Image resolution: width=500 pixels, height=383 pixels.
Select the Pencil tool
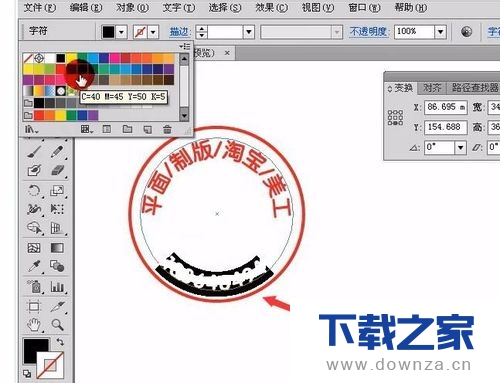tap(57, 152)
